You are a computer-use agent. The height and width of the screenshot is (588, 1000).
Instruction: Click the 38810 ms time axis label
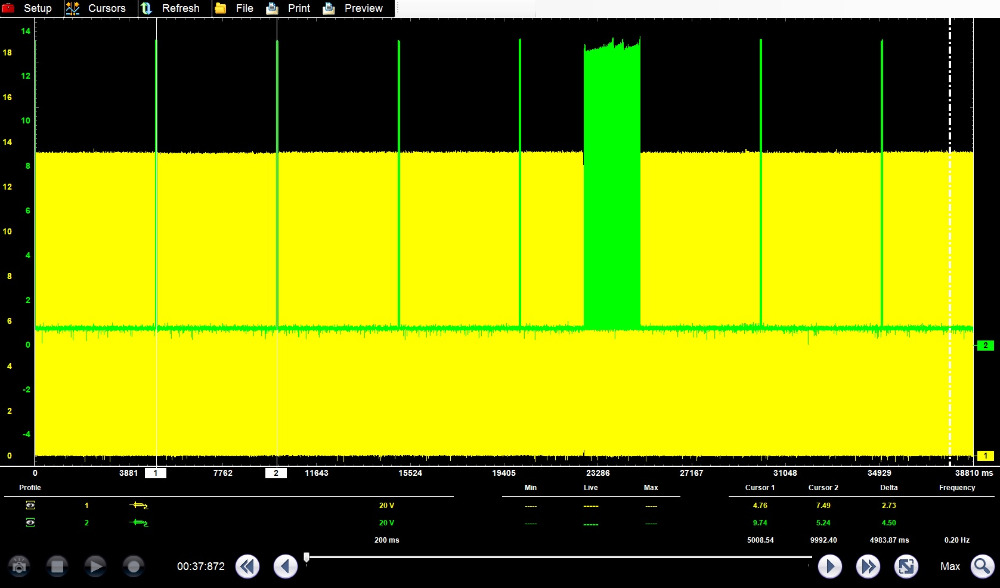(974, 473)
